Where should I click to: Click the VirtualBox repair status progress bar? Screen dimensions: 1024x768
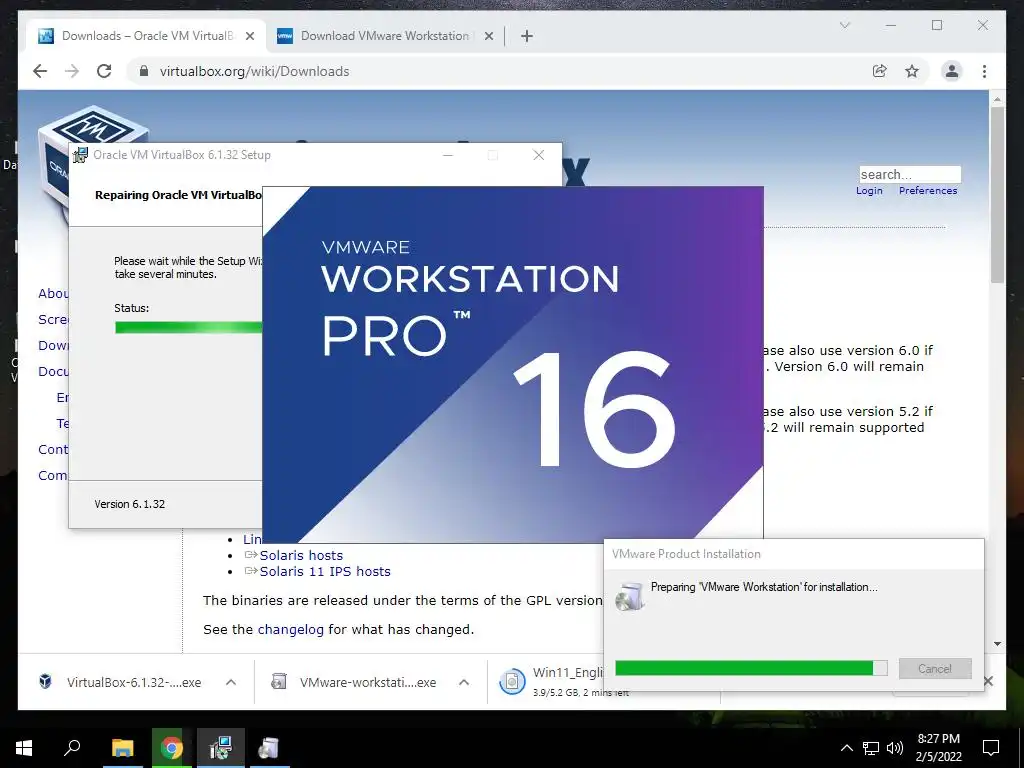click(189, 327)
